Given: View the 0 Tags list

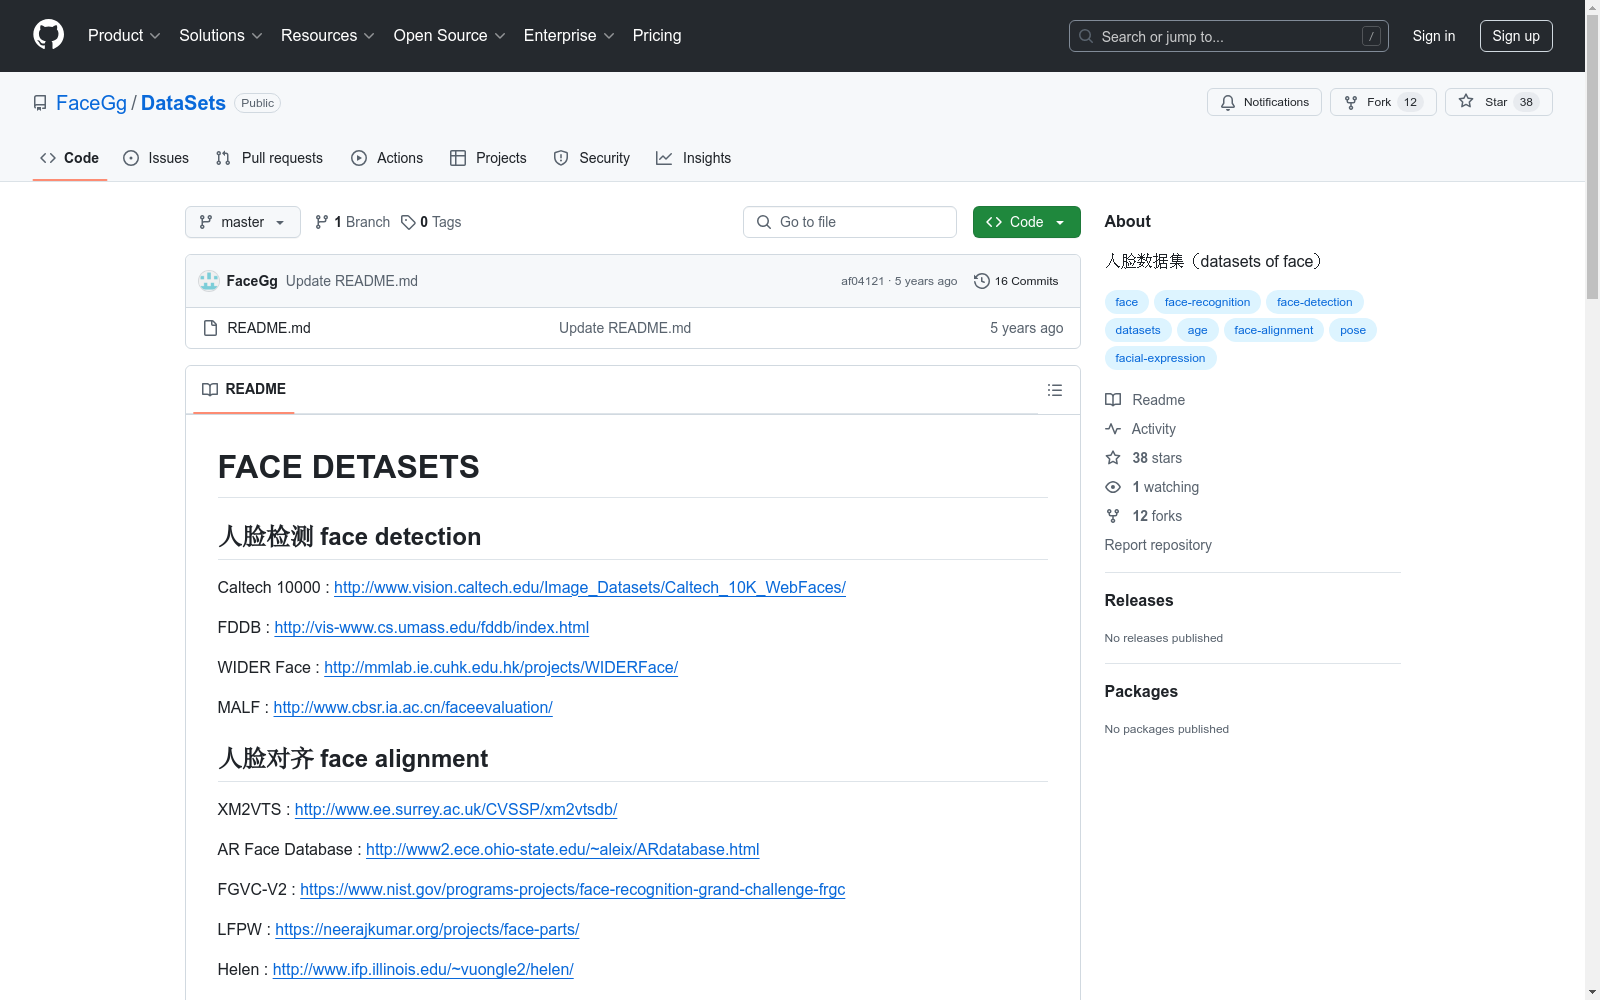Looking at the screenshot, I should coord(431,222).
